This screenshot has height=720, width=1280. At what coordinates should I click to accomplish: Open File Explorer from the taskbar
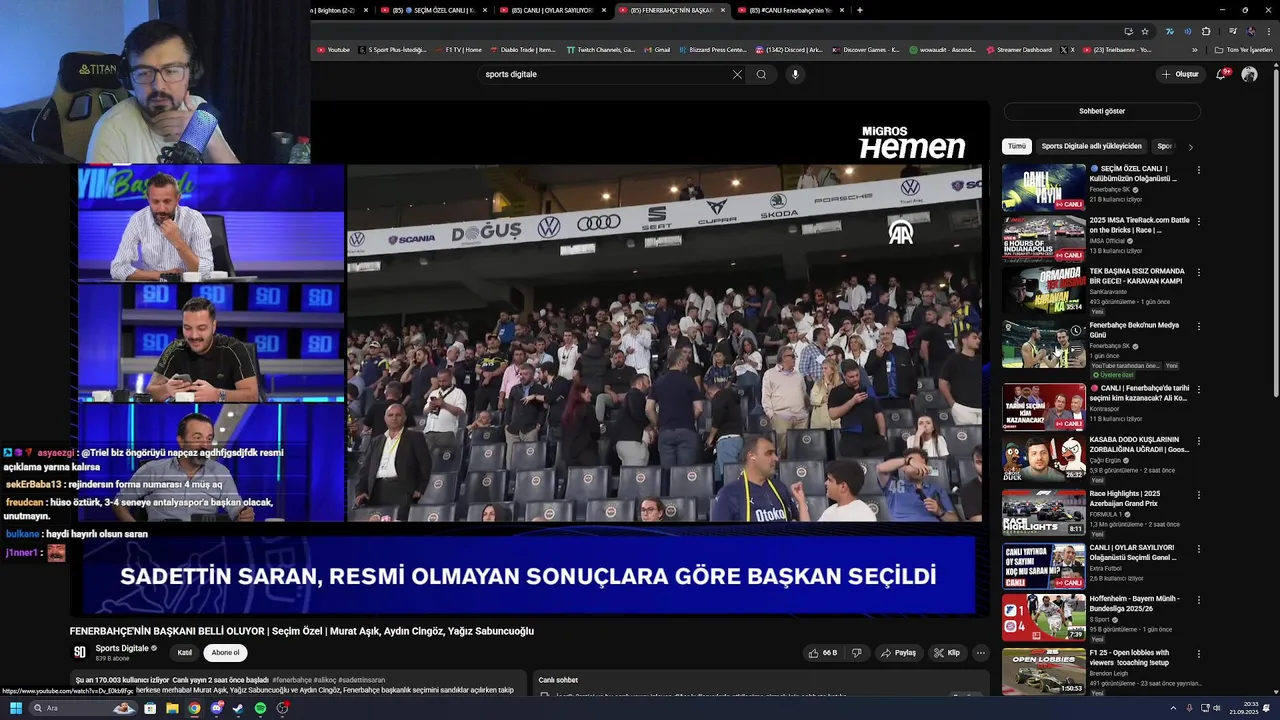172,708
